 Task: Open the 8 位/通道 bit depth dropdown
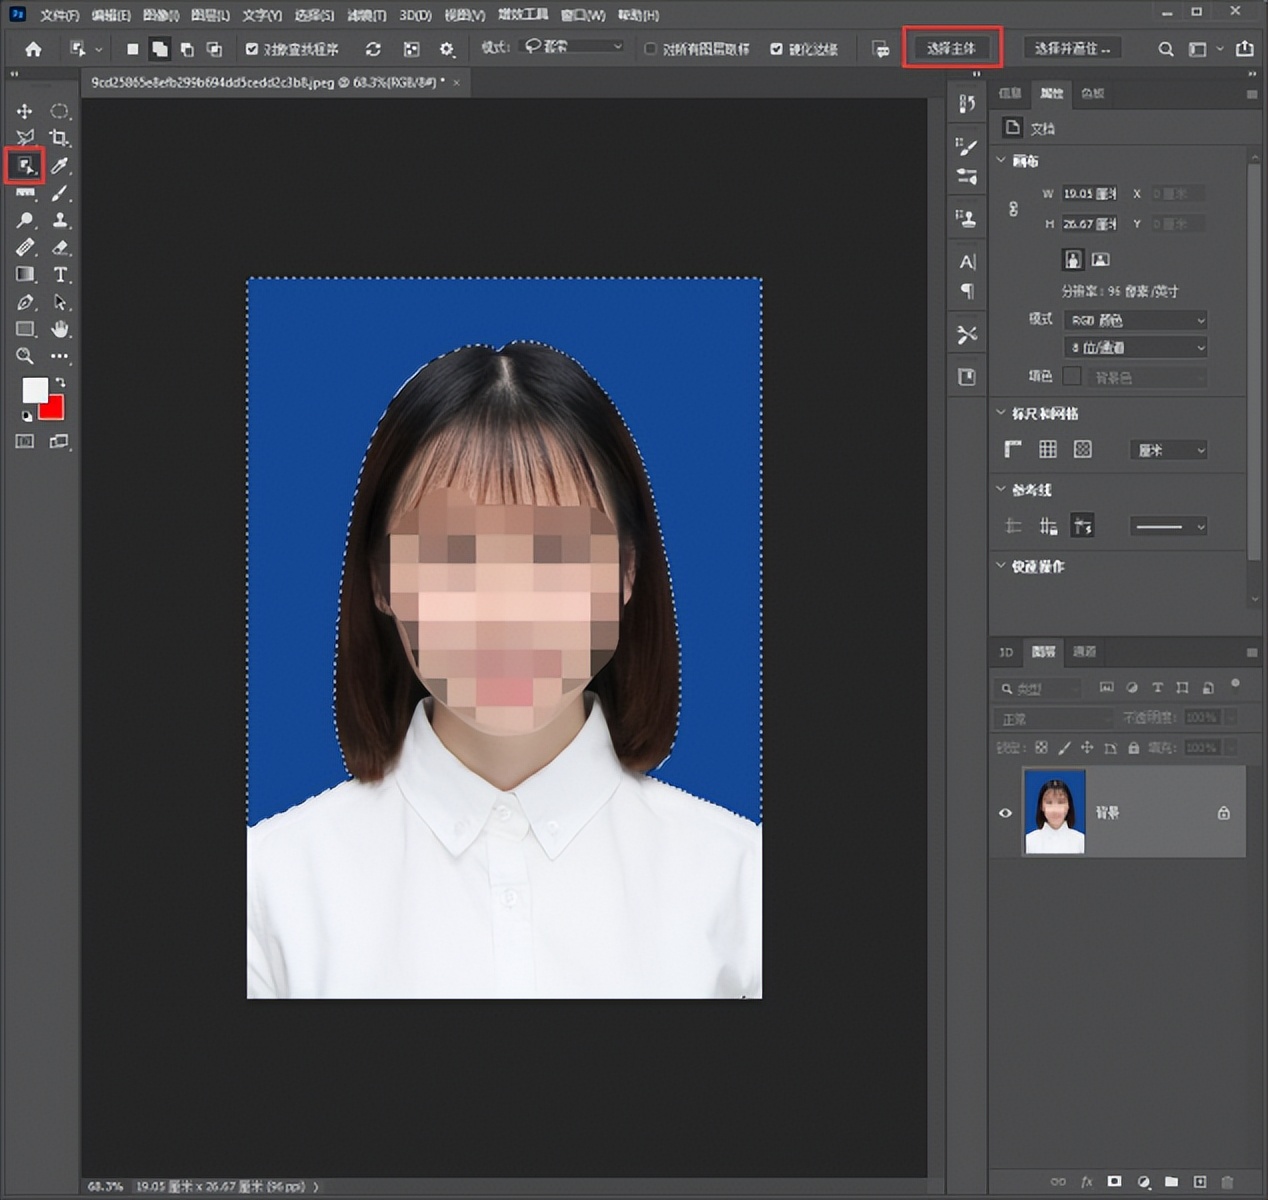(1135, 347)
